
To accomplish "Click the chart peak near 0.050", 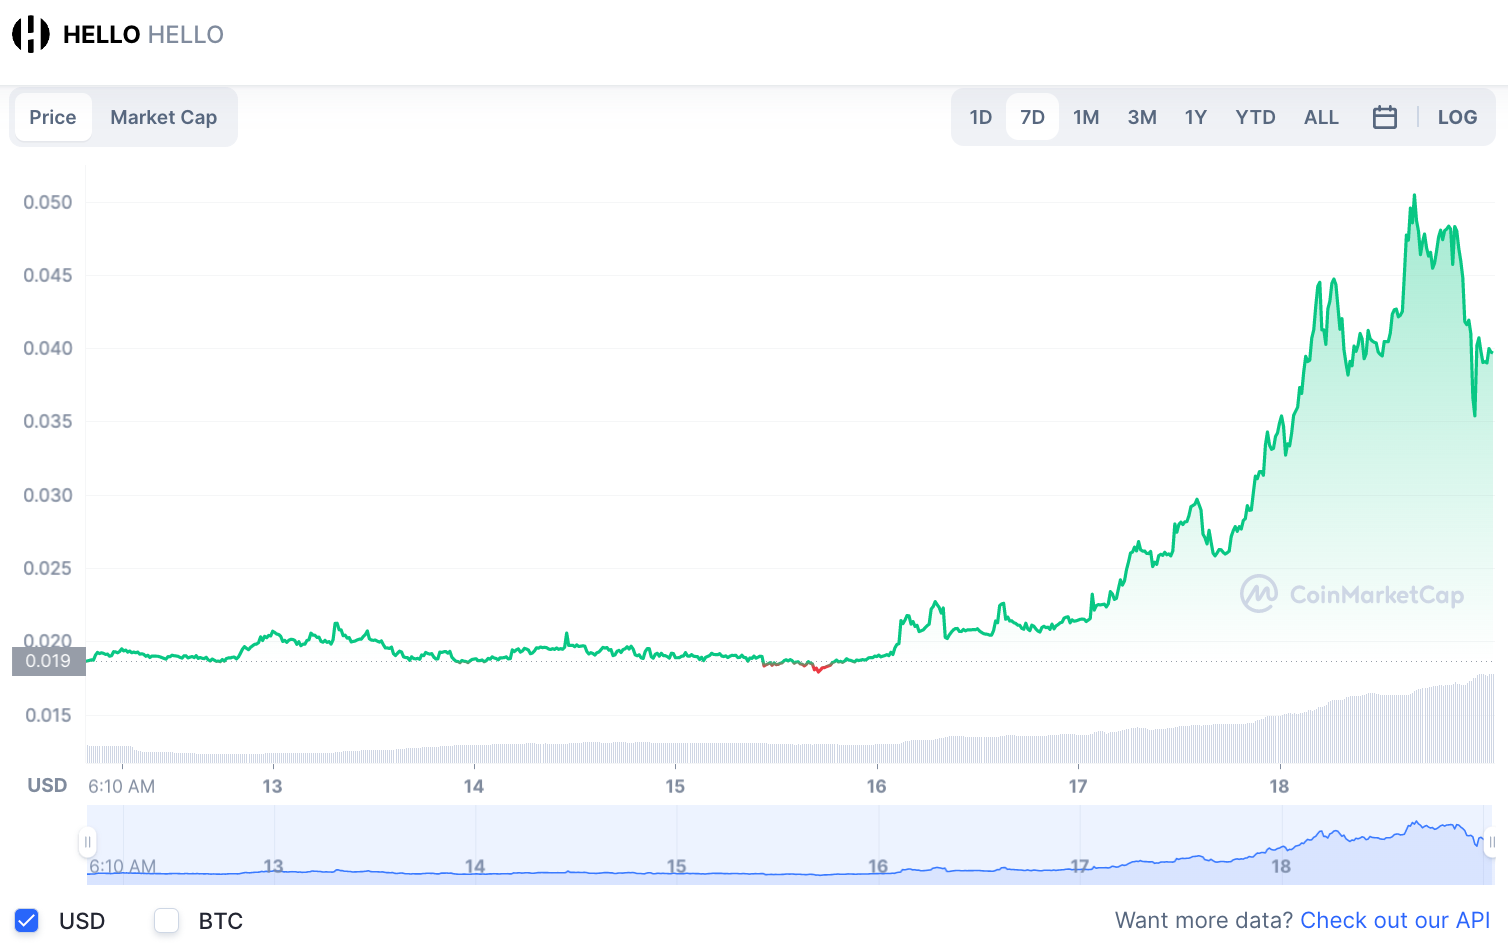I will click(1414, 196).
